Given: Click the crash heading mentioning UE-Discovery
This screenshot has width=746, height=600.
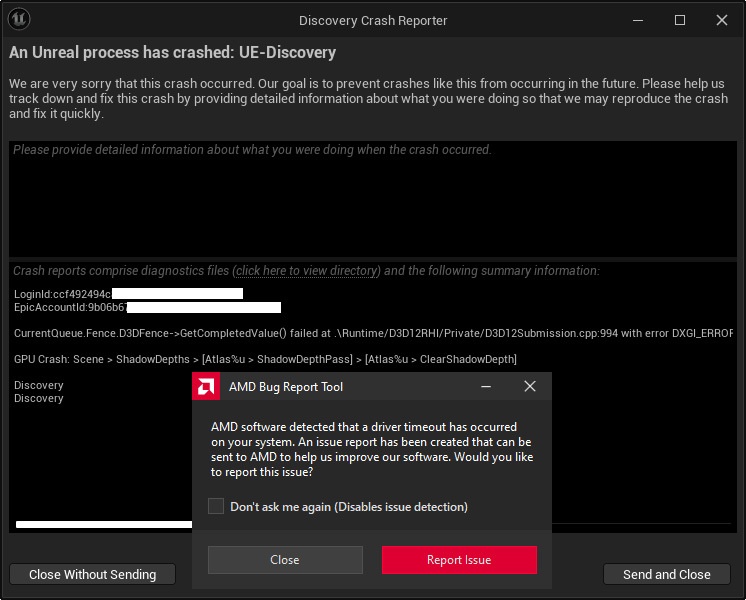Looking at the screenshot, I should pyautogui.click(x=172, y=52).
